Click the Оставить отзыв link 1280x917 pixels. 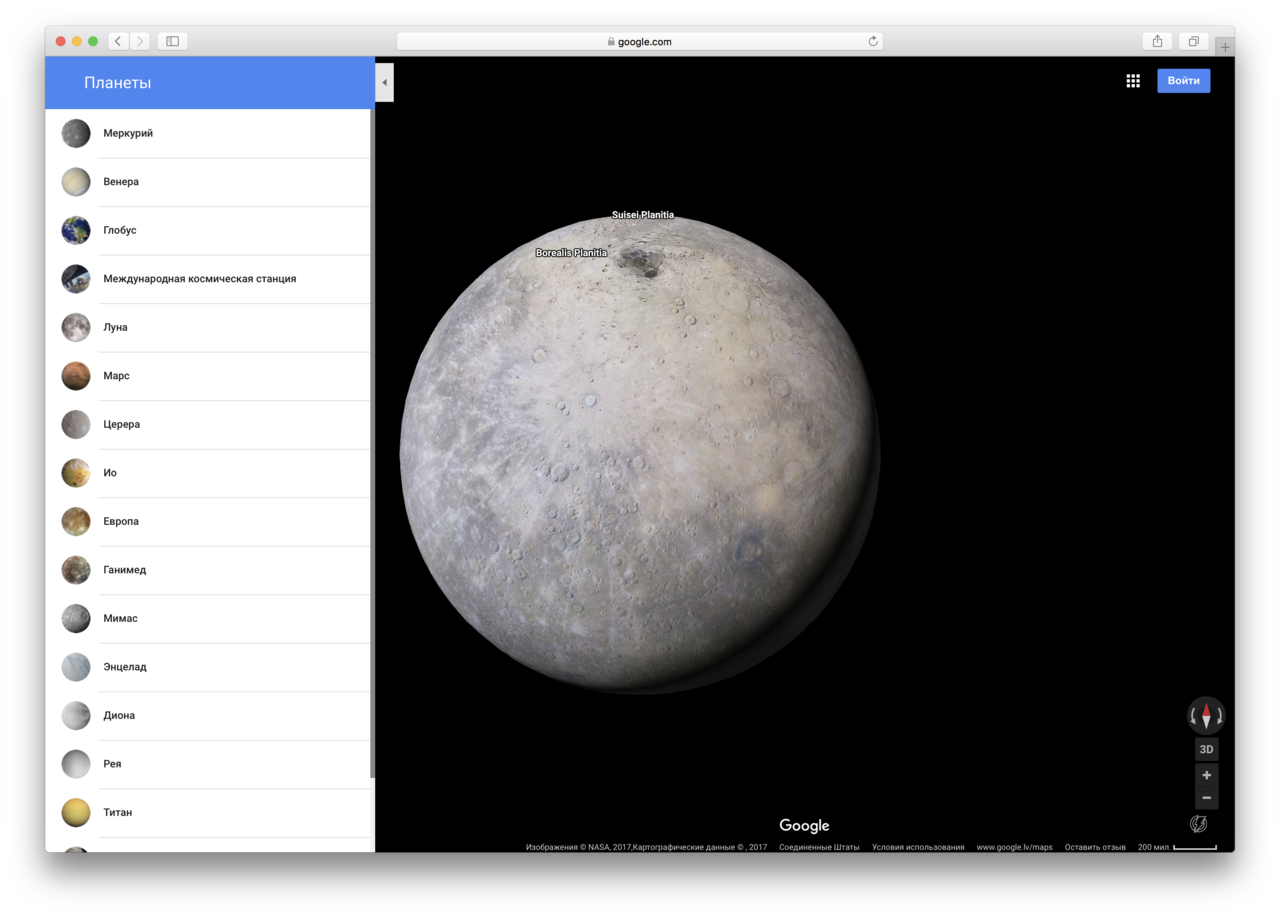point(1094,847)
